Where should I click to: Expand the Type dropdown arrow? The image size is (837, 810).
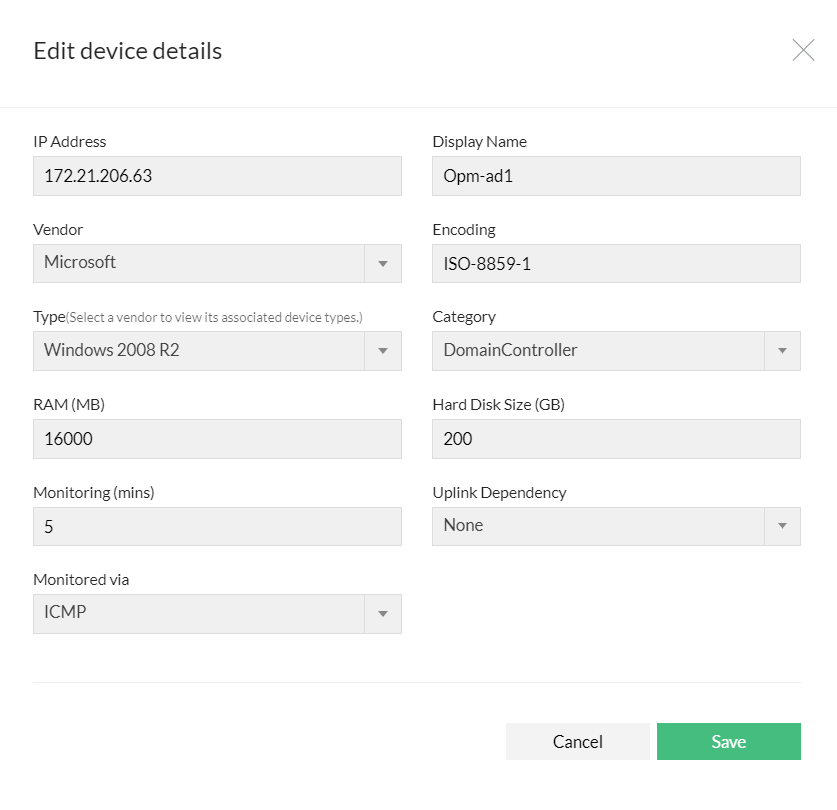[383, 351]
